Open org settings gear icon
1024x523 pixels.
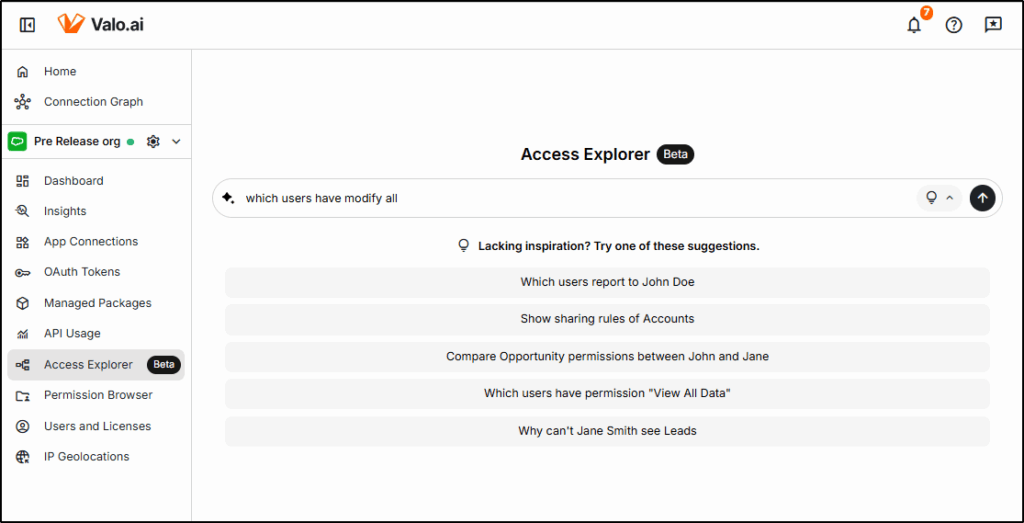click(x=153, y=142)
